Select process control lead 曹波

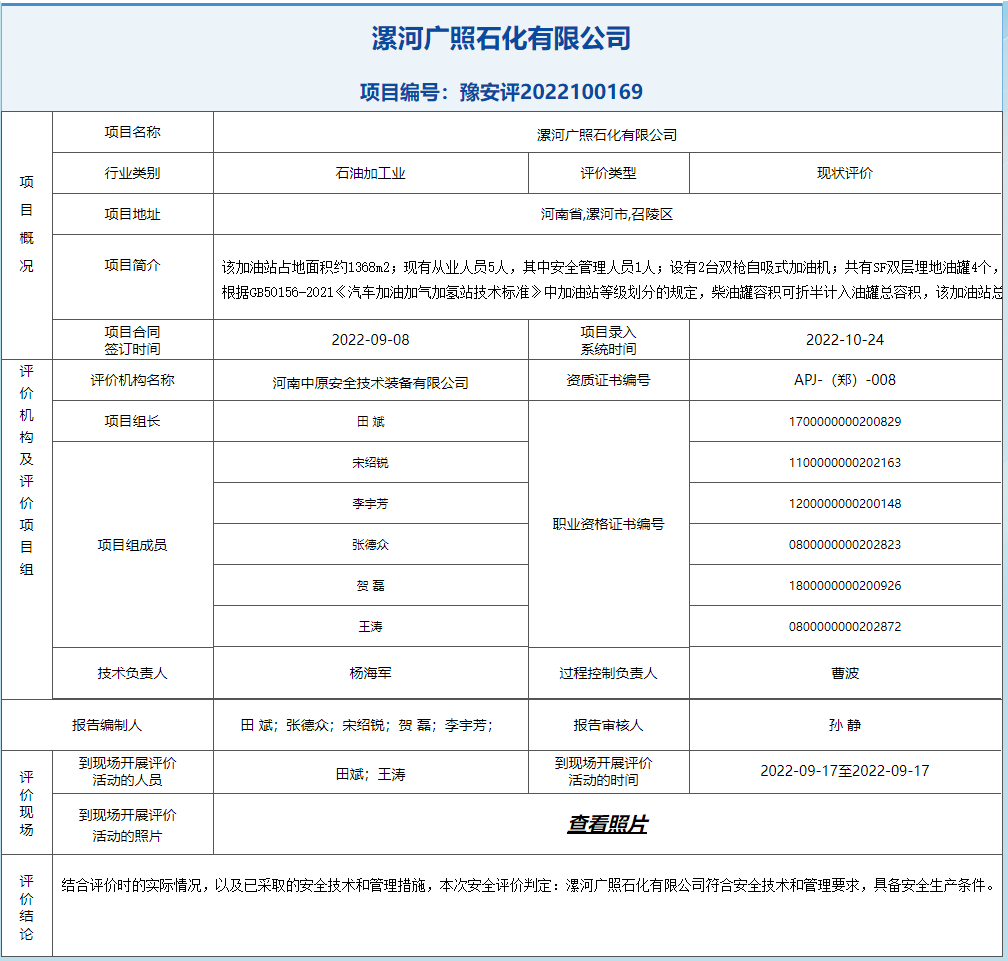(845, 673)
